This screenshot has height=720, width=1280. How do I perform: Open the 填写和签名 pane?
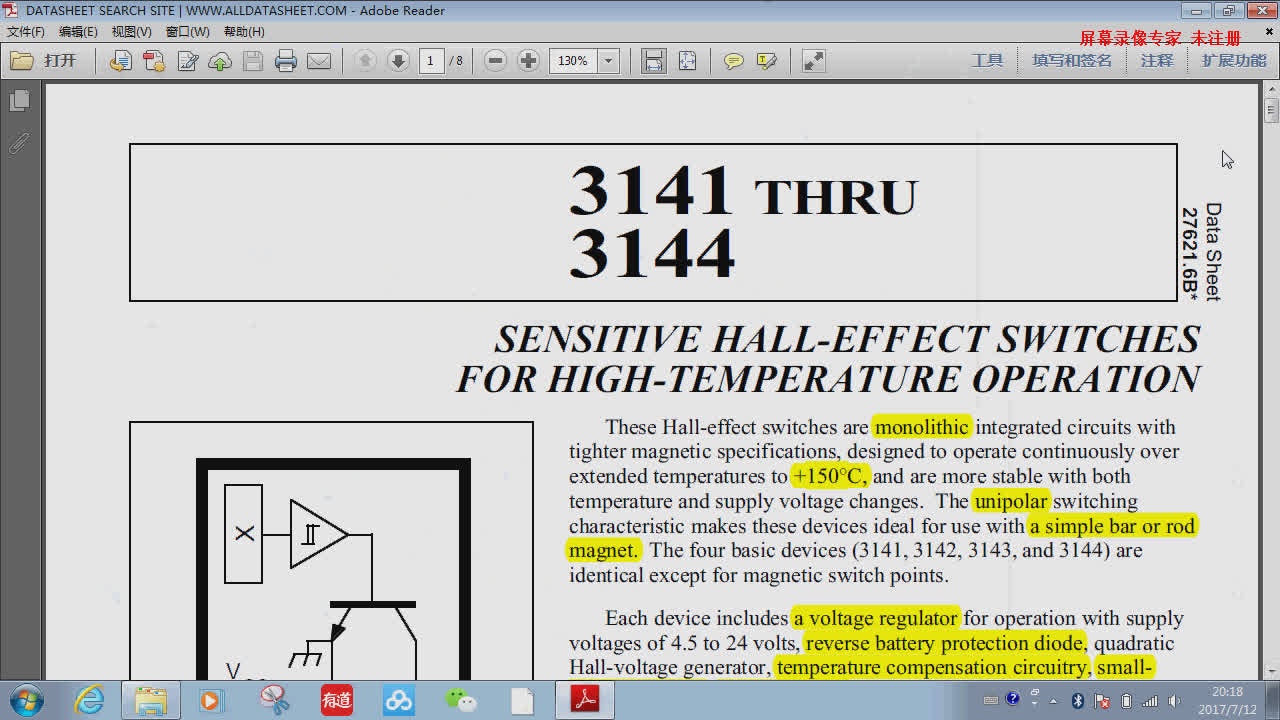(1072, 60)
